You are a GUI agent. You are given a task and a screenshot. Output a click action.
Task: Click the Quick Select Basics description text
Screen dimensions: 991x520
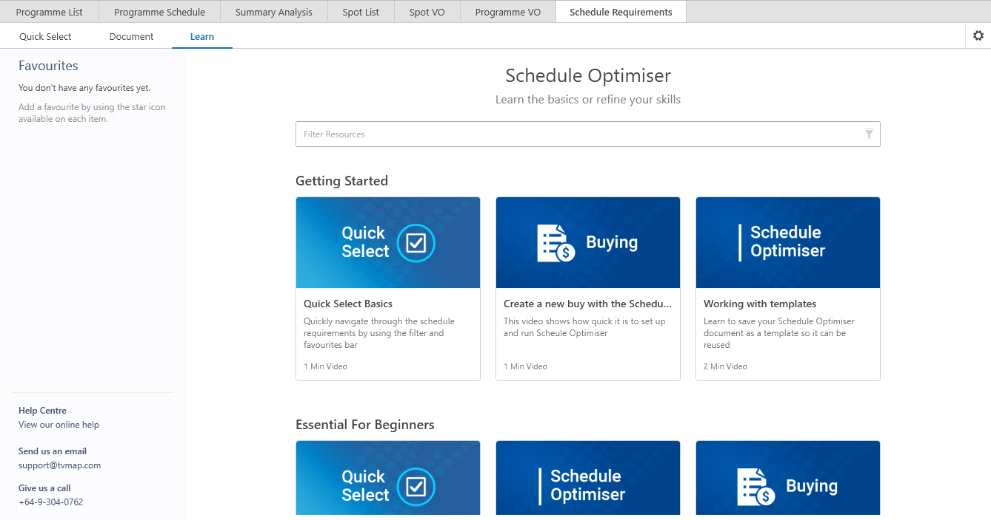(379, 333)
